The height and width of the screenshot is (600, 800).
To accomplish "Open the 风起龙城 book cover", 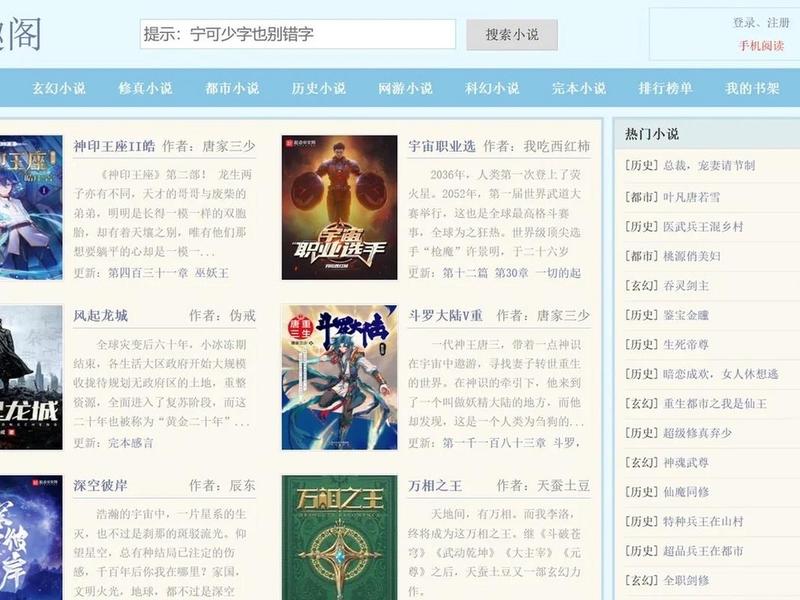I will pos(31,378).
